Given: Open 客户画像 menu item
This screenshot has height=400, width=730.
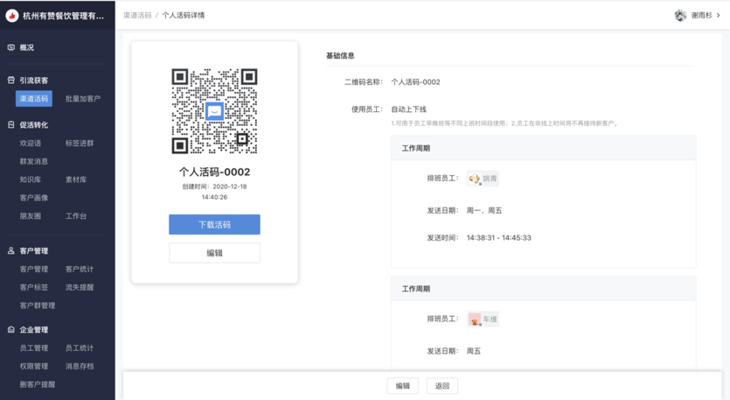Looking at the screenshot, I should [34, 197].
